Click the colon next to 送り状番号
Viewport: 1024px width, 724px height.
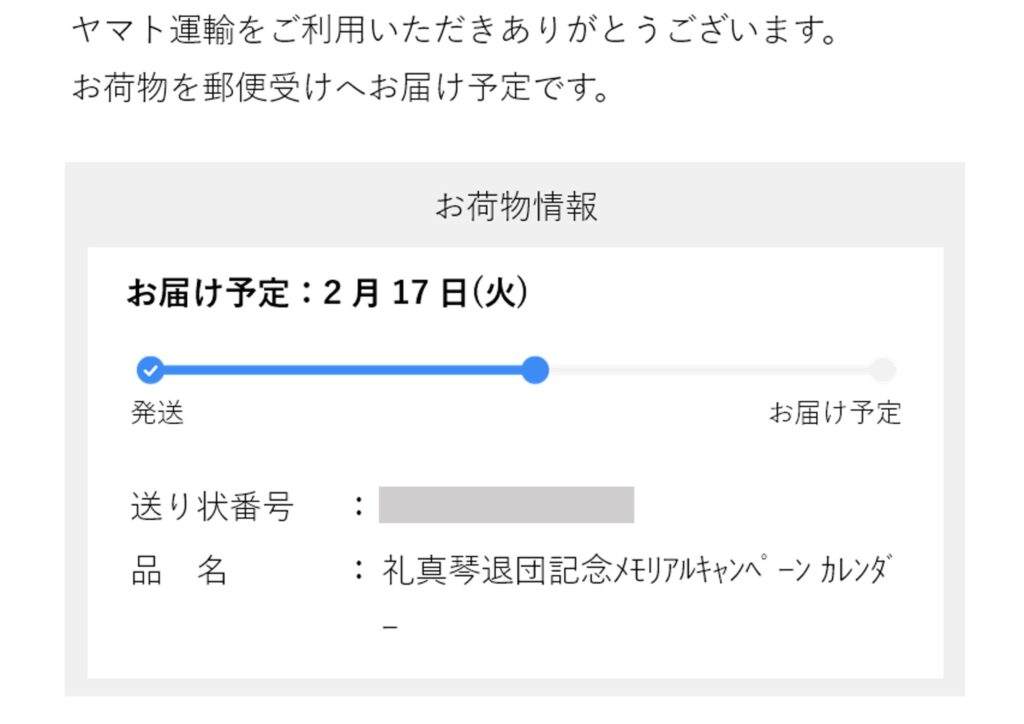click(358, 506)
